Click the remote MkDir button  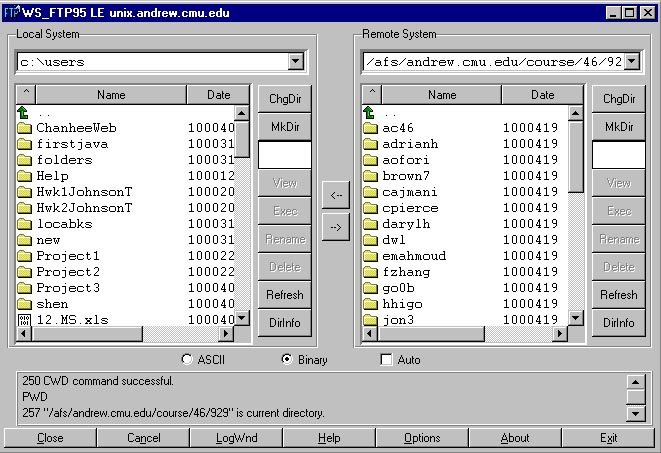[618, 127]
